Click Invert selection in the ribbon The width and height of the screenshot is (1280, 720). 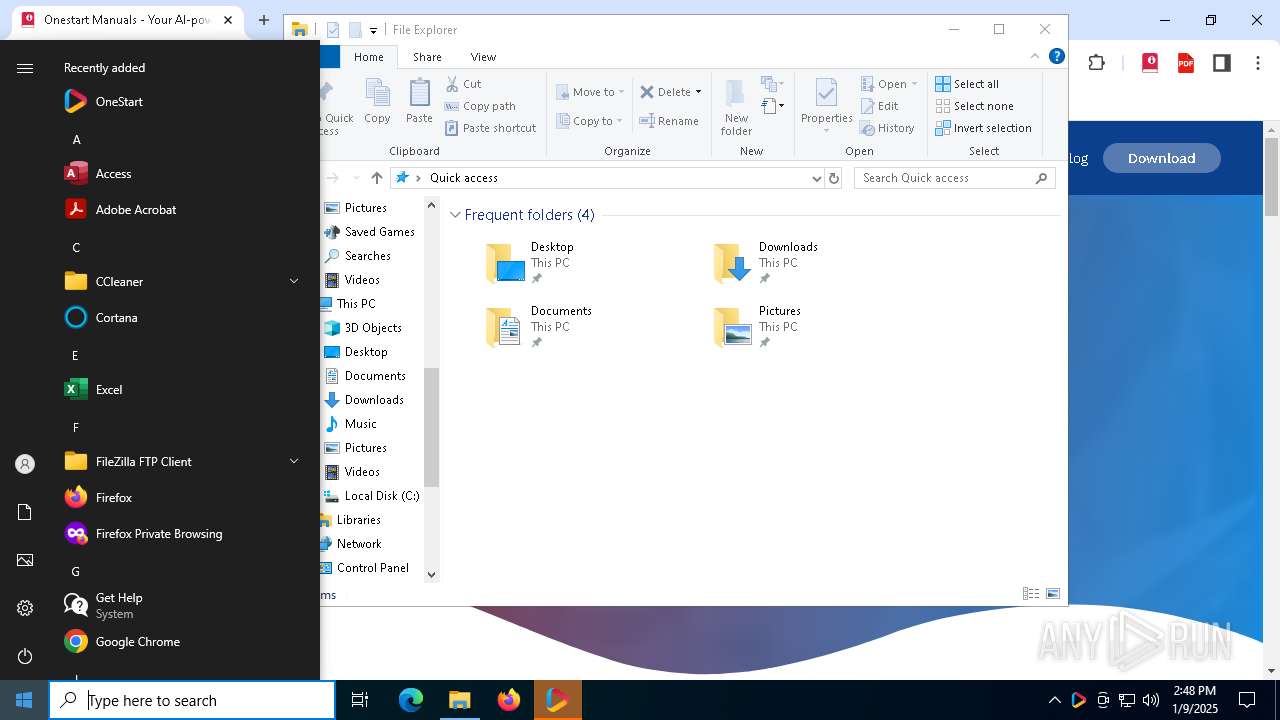click(983, 128)
